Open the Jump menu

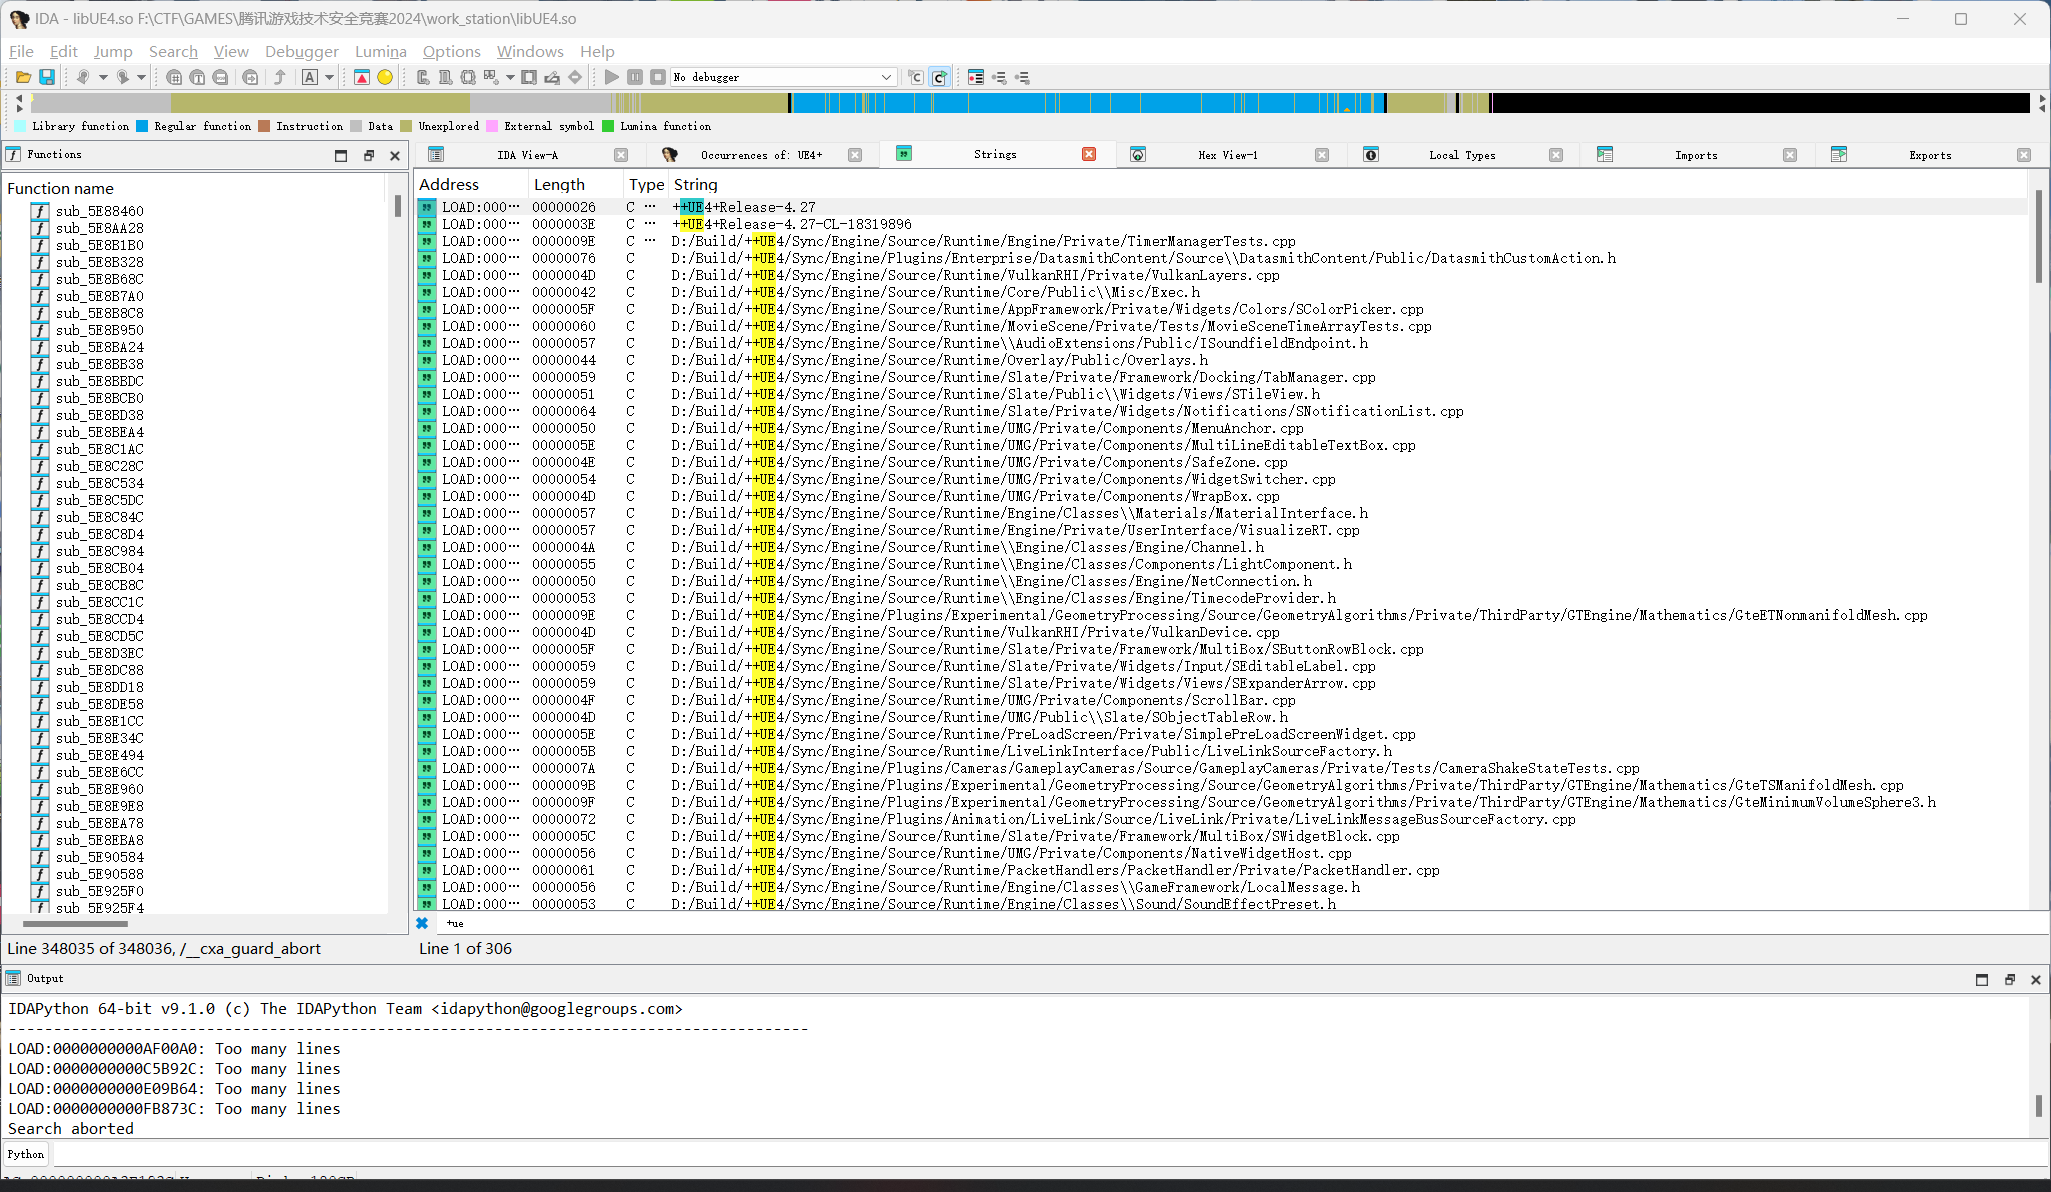point(113,51)
